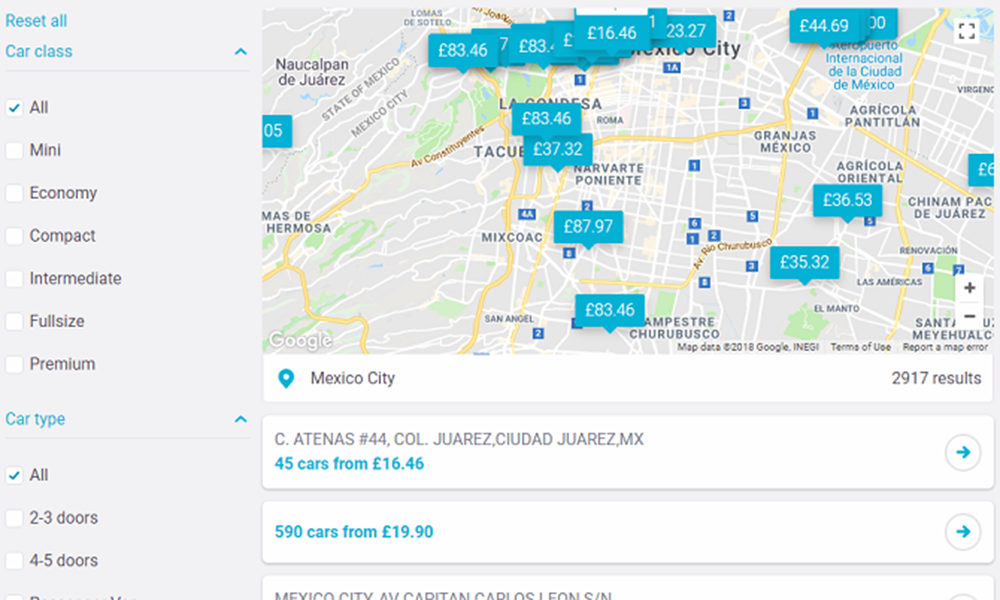The image size is (1000, 600).
Task: Zoom in on the map
Action: click(969, 288)
